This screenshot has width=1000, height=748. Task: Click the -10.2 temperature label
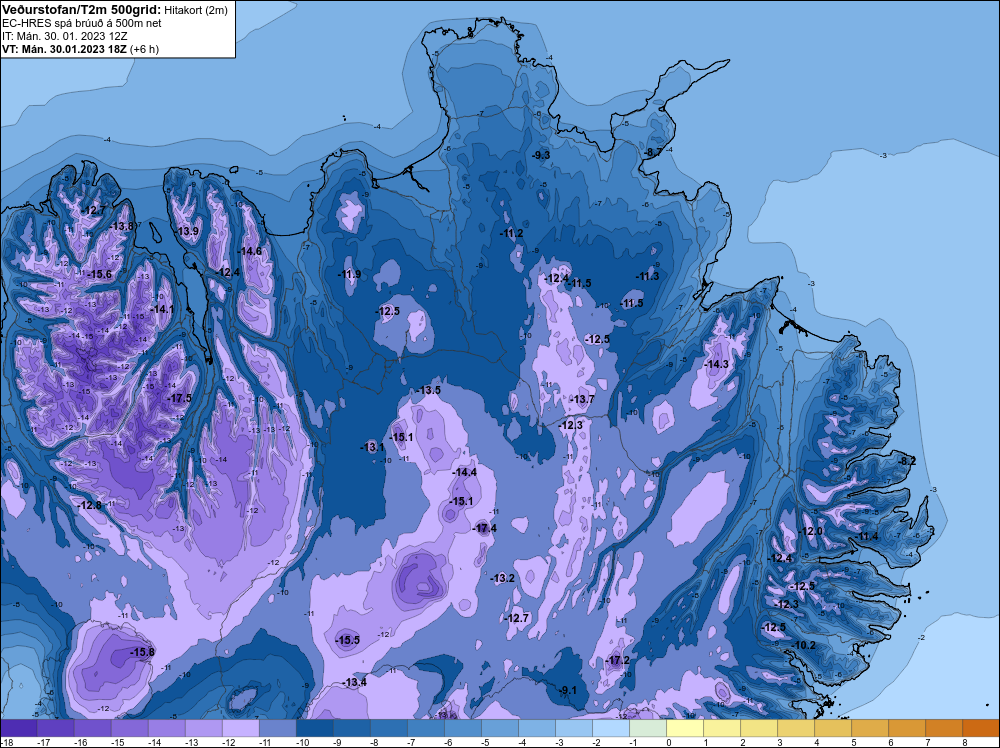point(804,645)
